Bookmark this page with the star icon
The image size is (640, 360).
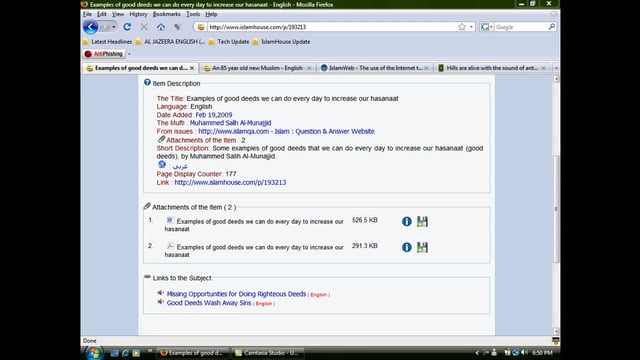pyautogui.click(x=462, y=27)
